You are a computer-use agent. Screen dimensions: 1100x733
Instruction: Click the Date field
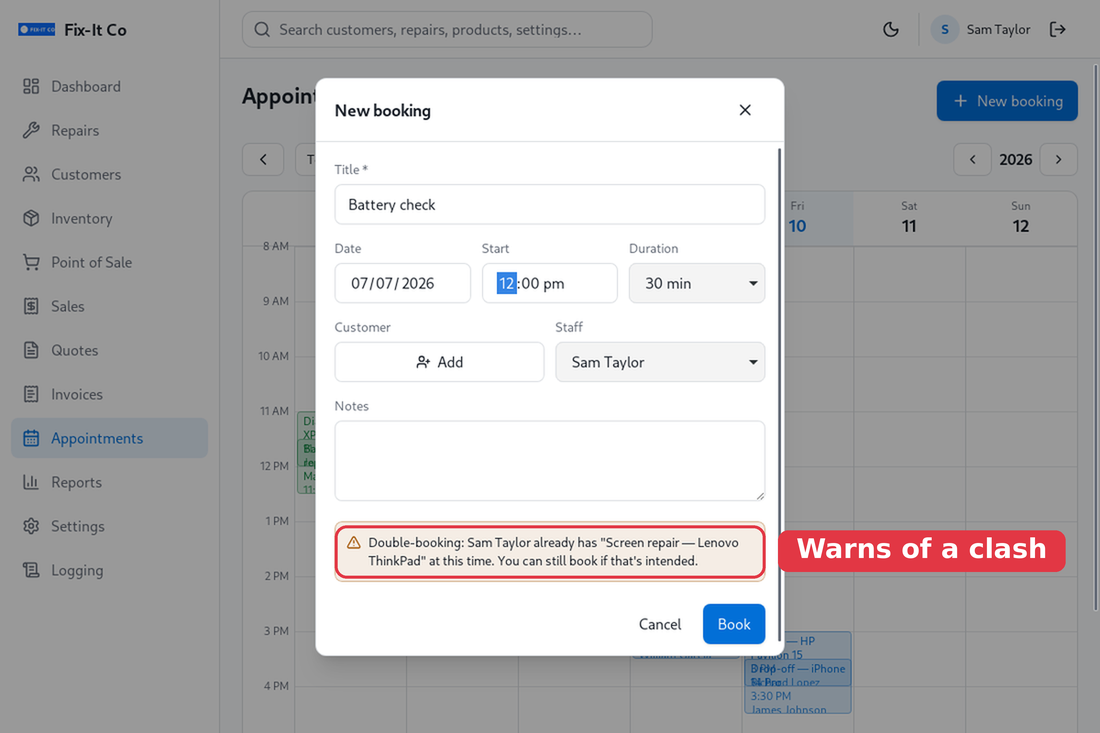(403, 283)
